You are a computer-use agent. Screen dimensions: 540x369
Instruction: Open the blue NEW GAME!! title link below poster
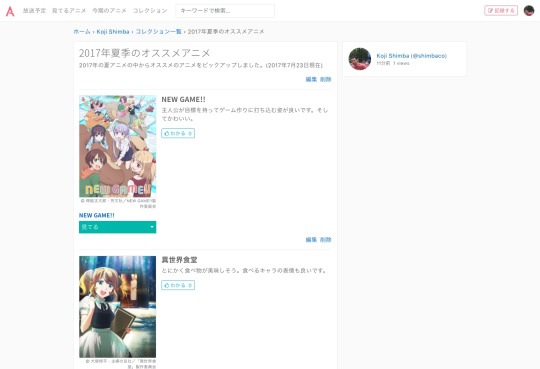pyautogui.click(x=97, y=215)
